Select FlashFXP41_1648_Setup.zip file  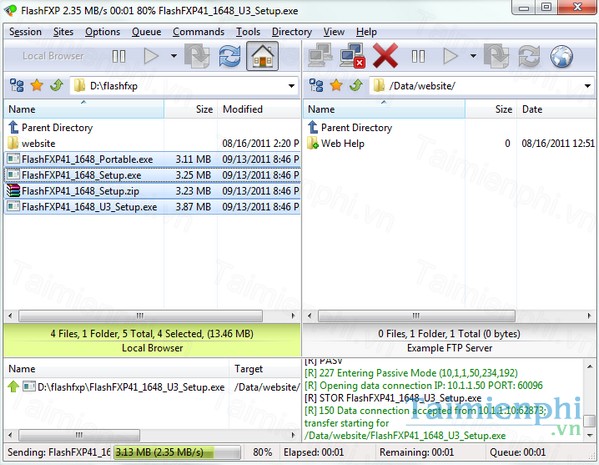(x=152, y=191)
